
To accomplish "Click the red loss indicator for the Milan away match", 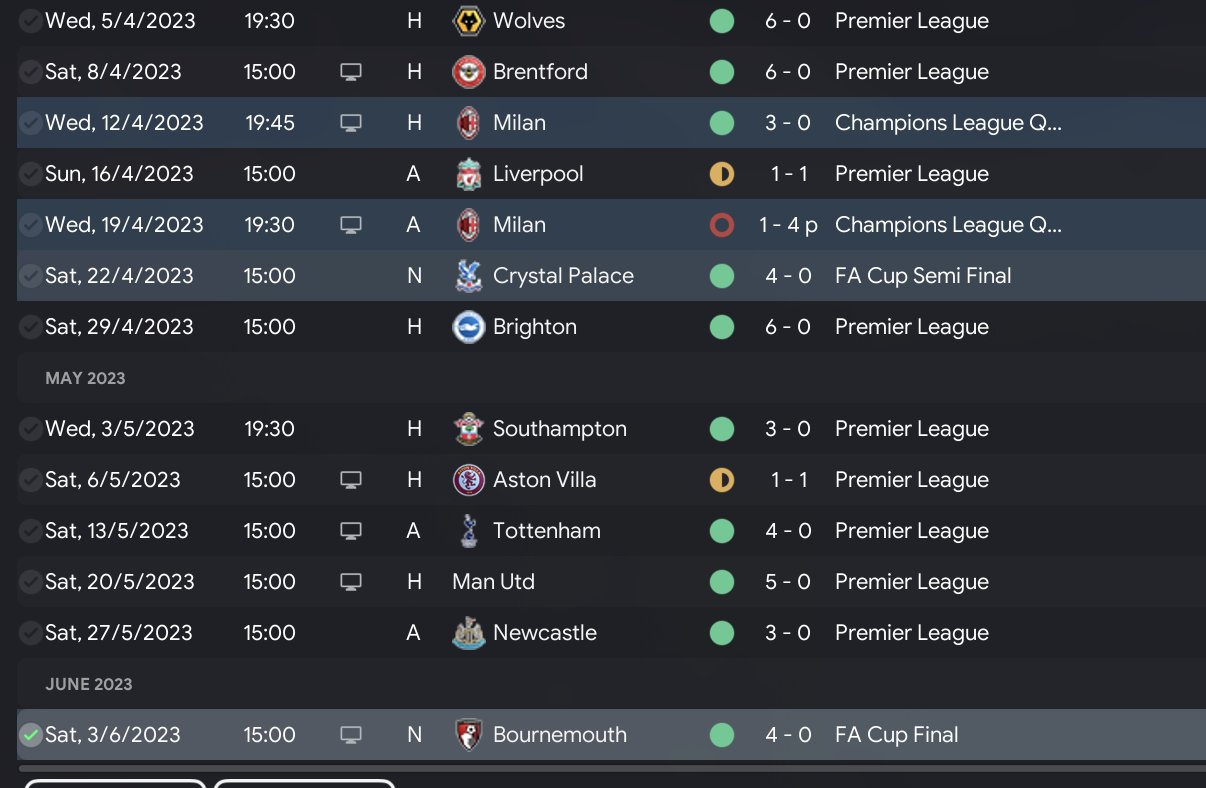I will [x=721, y=225].
